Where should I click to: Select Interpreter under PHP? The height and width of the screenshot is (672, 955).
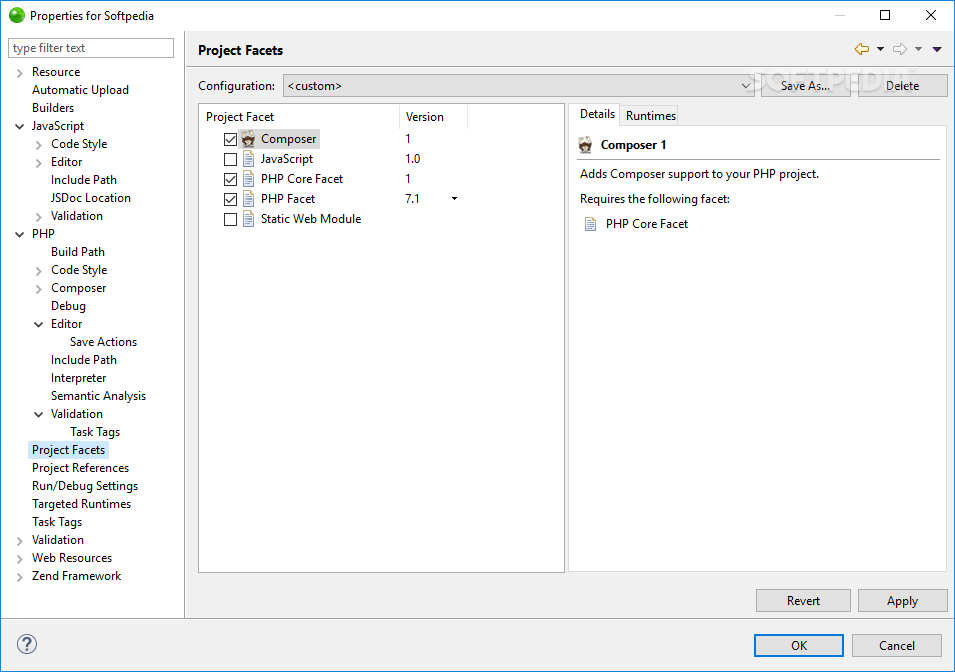(79, 378)
